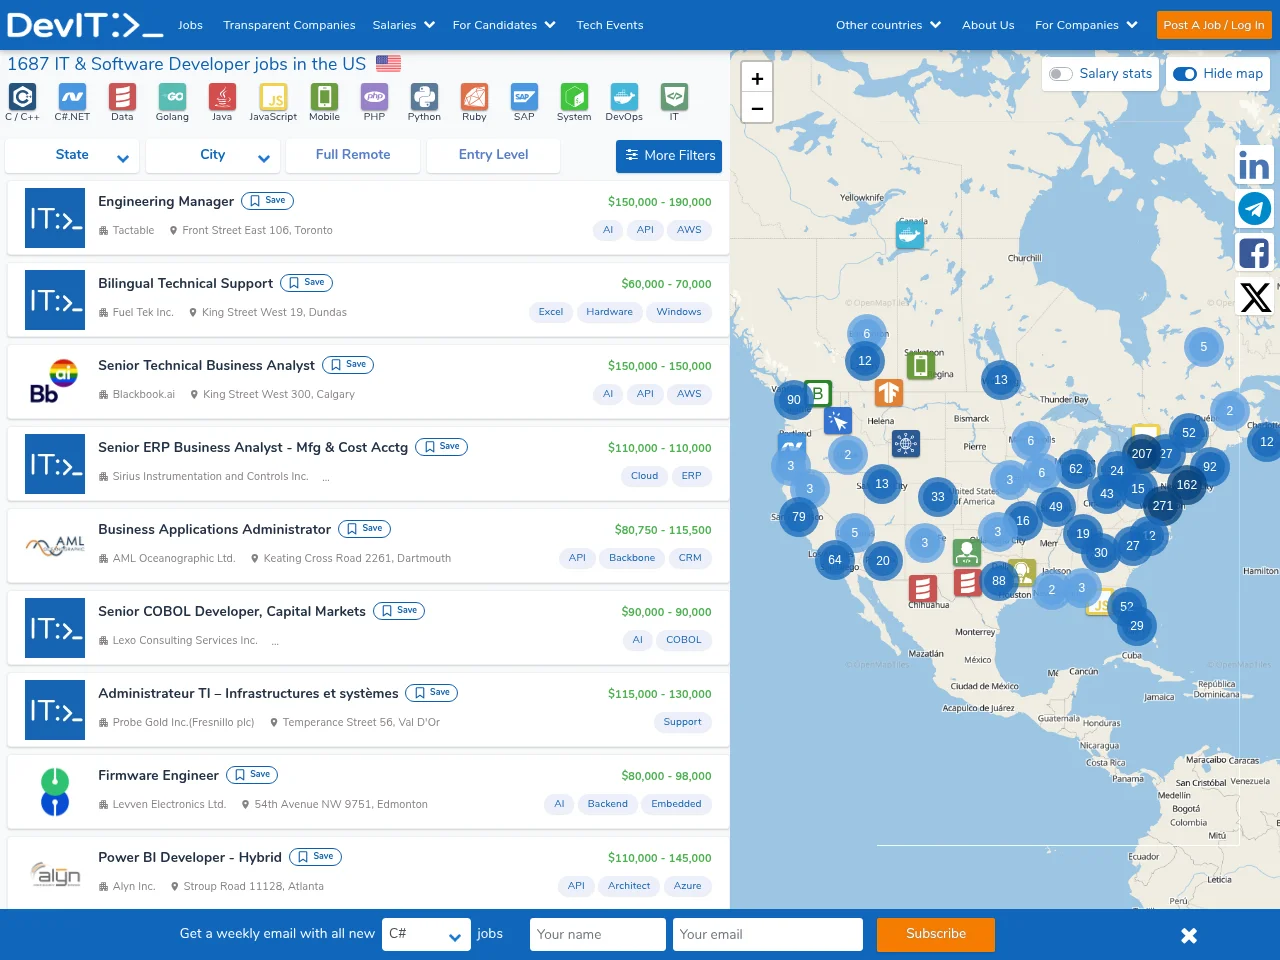Filter jobs by Ruby icon

pyautogui.click(x=474, y=96)
